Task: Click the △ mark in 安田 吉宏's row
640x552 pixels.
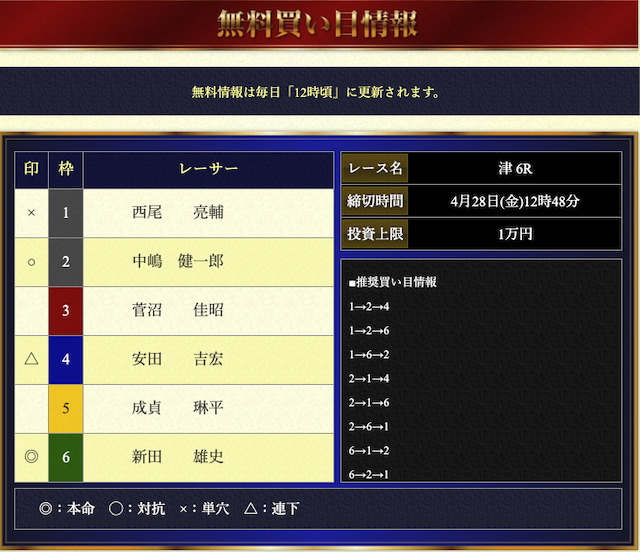Action: 31,359
